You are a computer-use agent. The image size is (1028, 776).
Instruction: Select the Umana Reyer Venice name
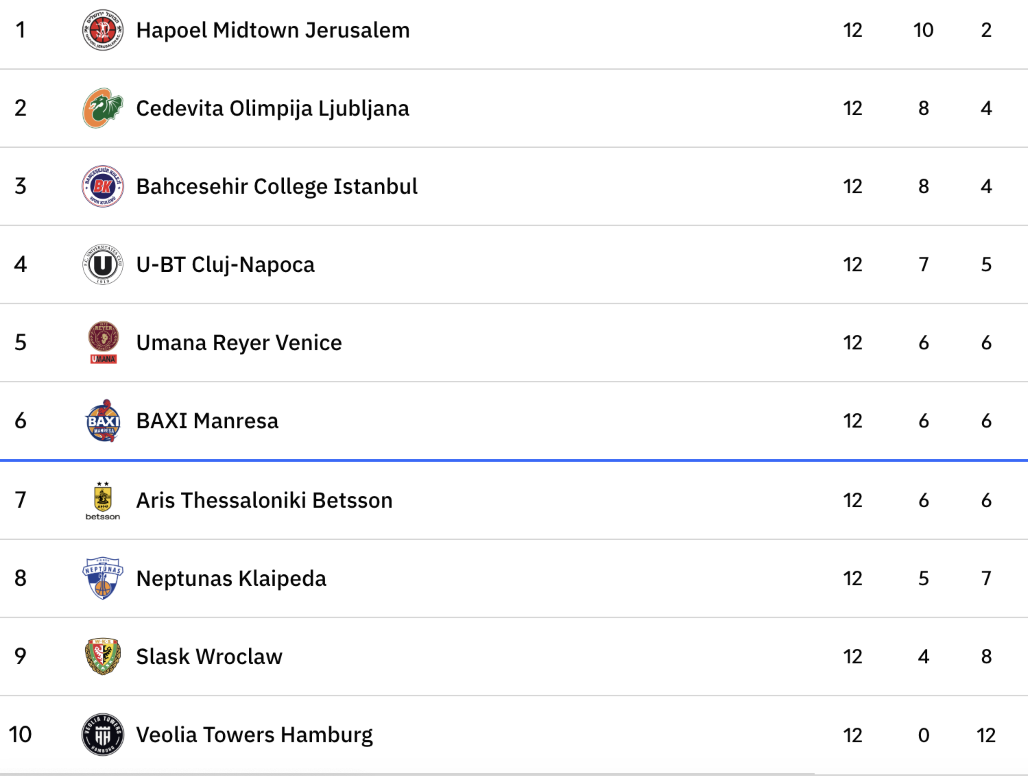[x=238, y=343]
